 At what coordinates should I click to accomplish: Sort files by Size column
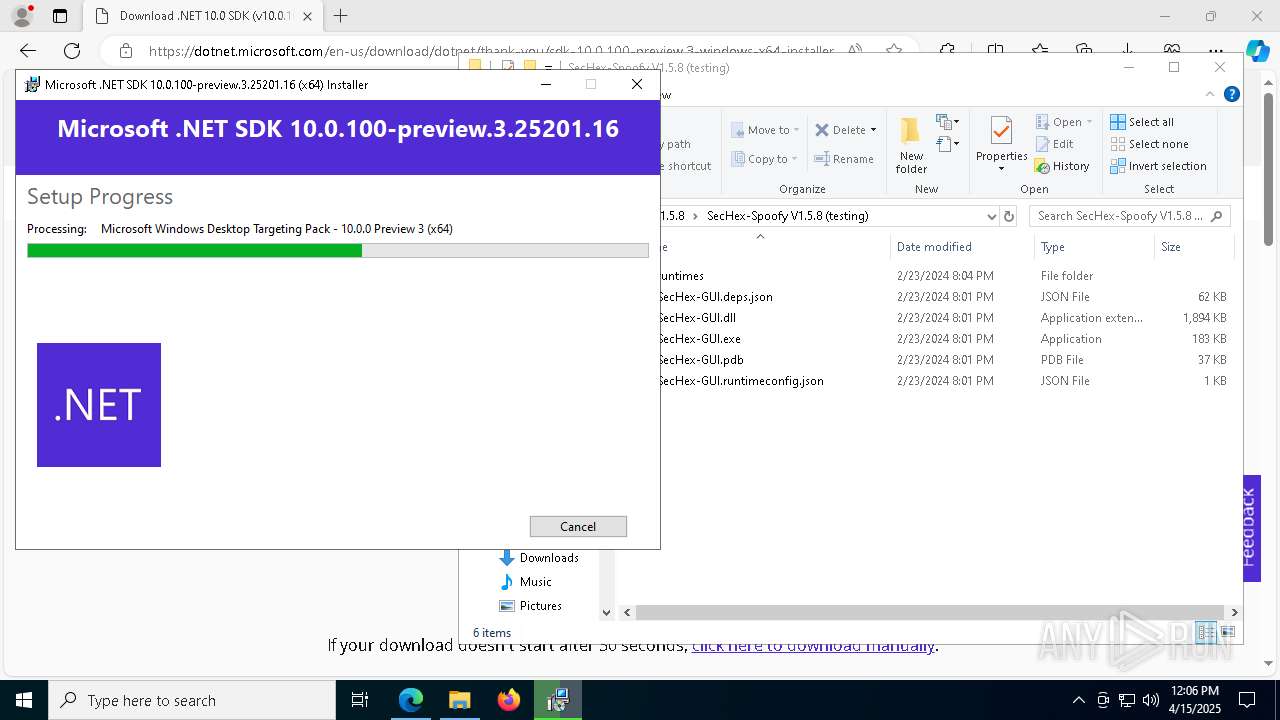click(1170, 247)
